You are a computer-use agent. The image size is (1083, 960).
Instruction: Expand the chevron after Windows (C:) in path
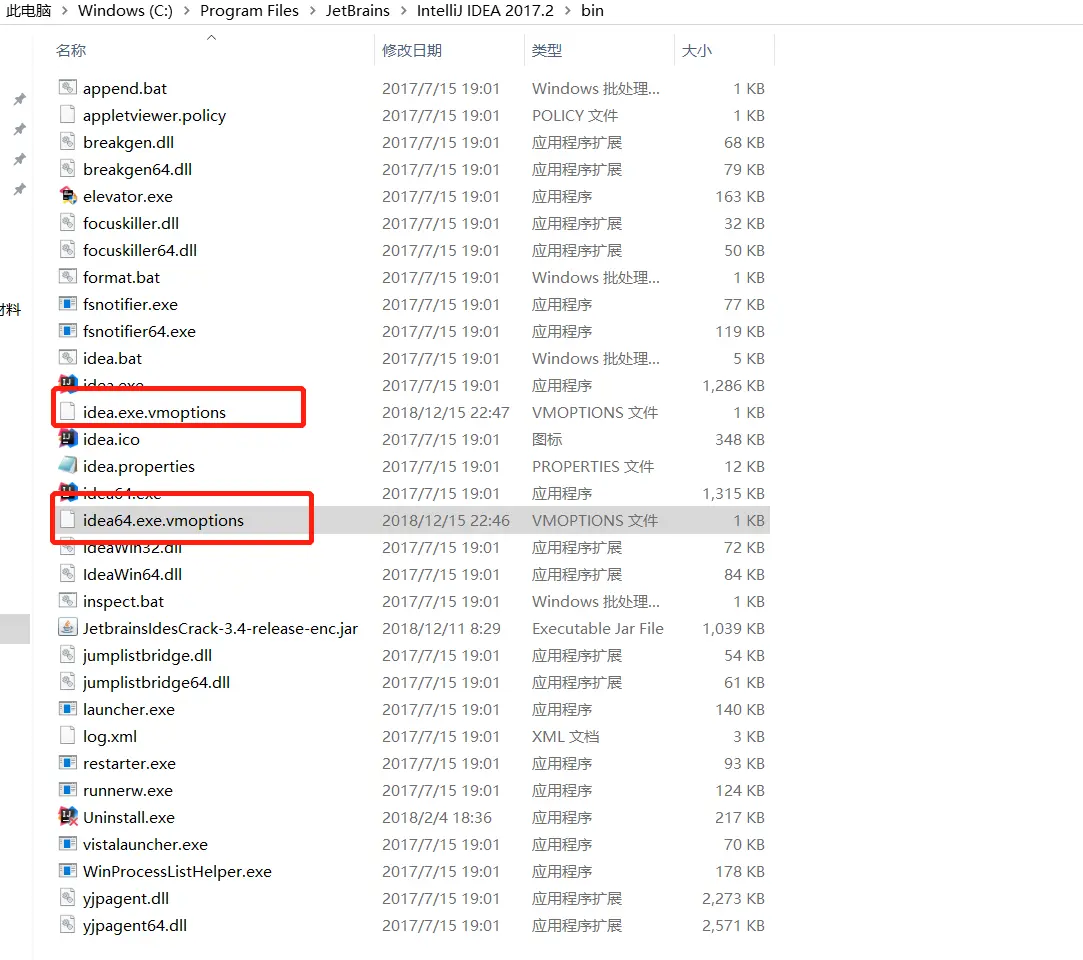(x=186, y=11)
